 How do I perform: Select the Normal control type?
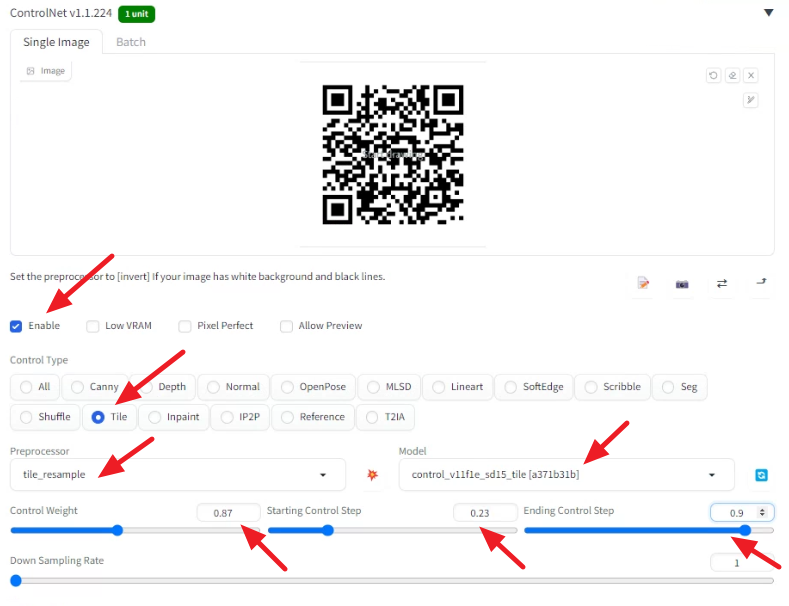pos(233,387)
